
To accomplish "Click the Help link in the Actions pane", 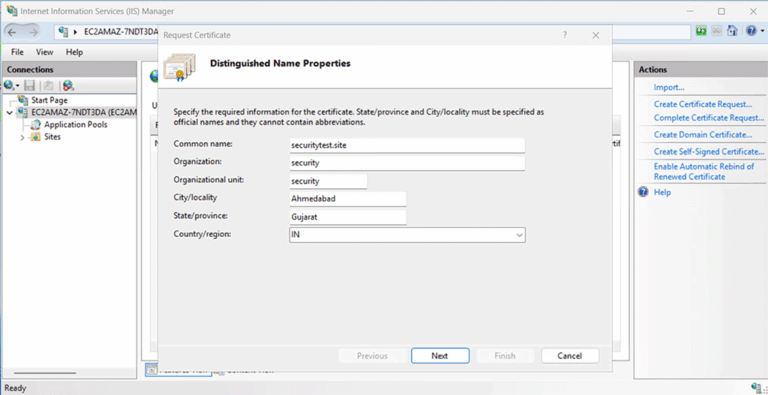I will pyautogui.click(x=662, y=192).
